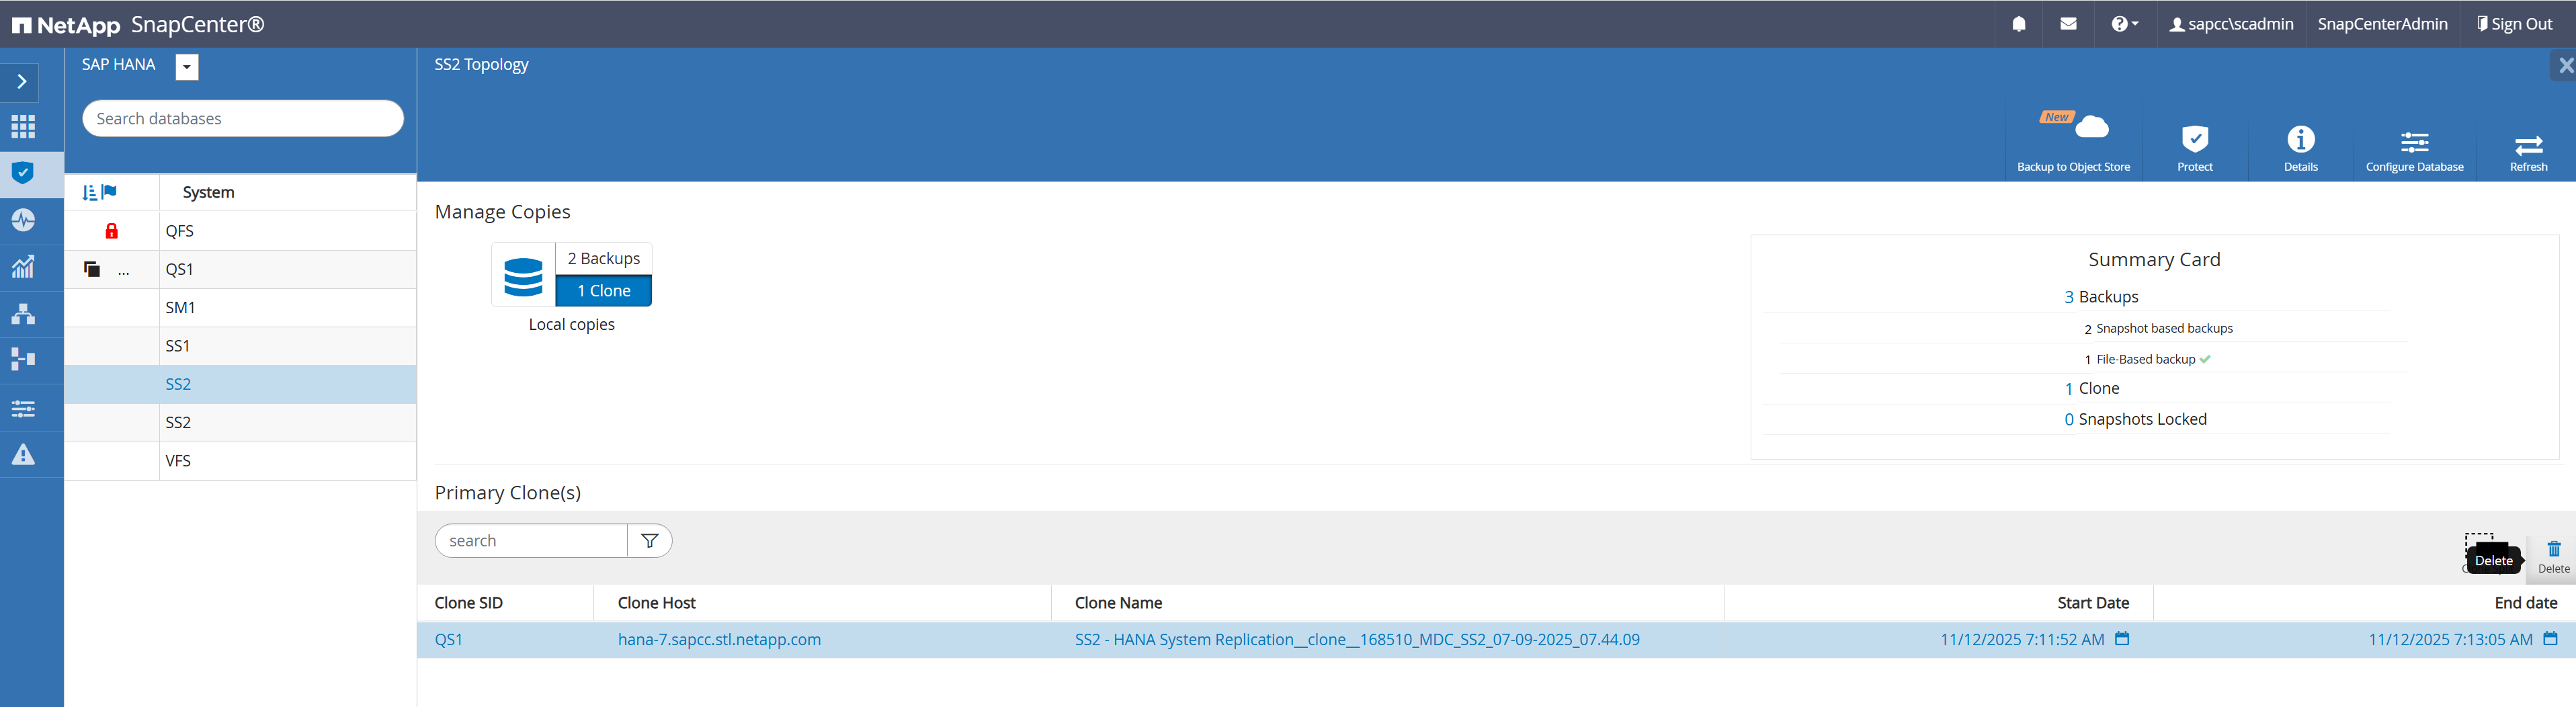
Task: Expand the left navigation menu chevron
Action: point(22,82)
